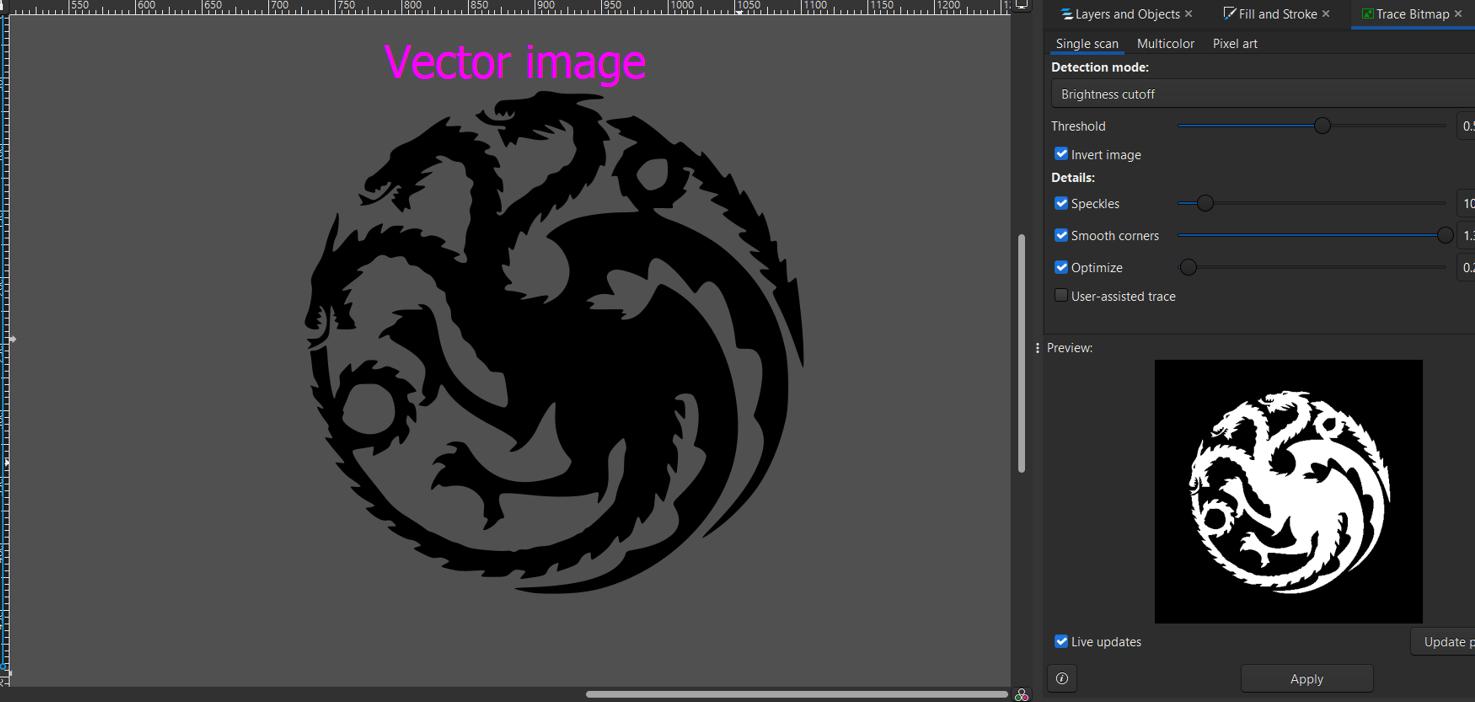Click the Fill and Stroke brush icon
Image resolution: width=1475 pixels, height=702 pixels.
click(x=1230, y=14)
